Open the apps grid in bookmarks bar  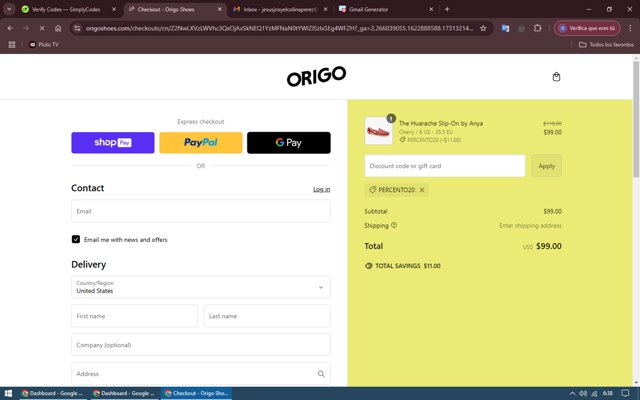(12, 44)
